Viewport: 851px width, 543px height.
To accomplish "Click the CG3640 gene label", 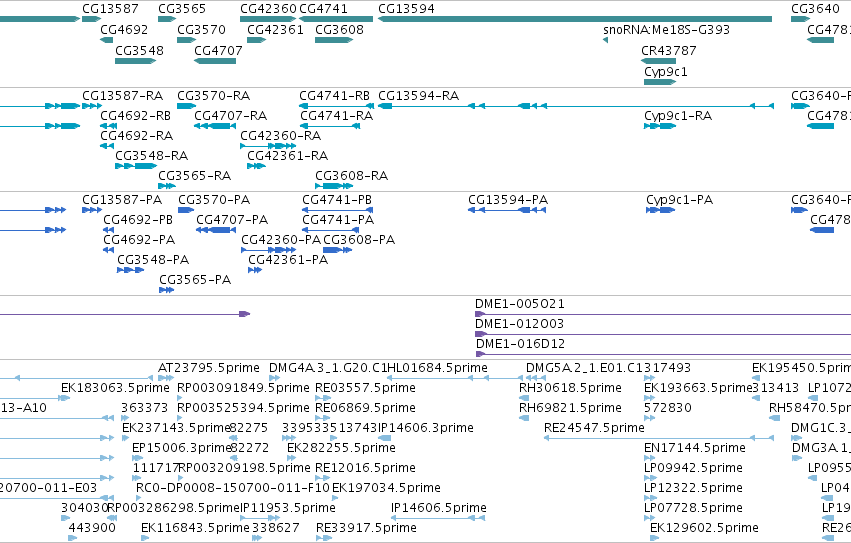I will click(x=815, y=9).
